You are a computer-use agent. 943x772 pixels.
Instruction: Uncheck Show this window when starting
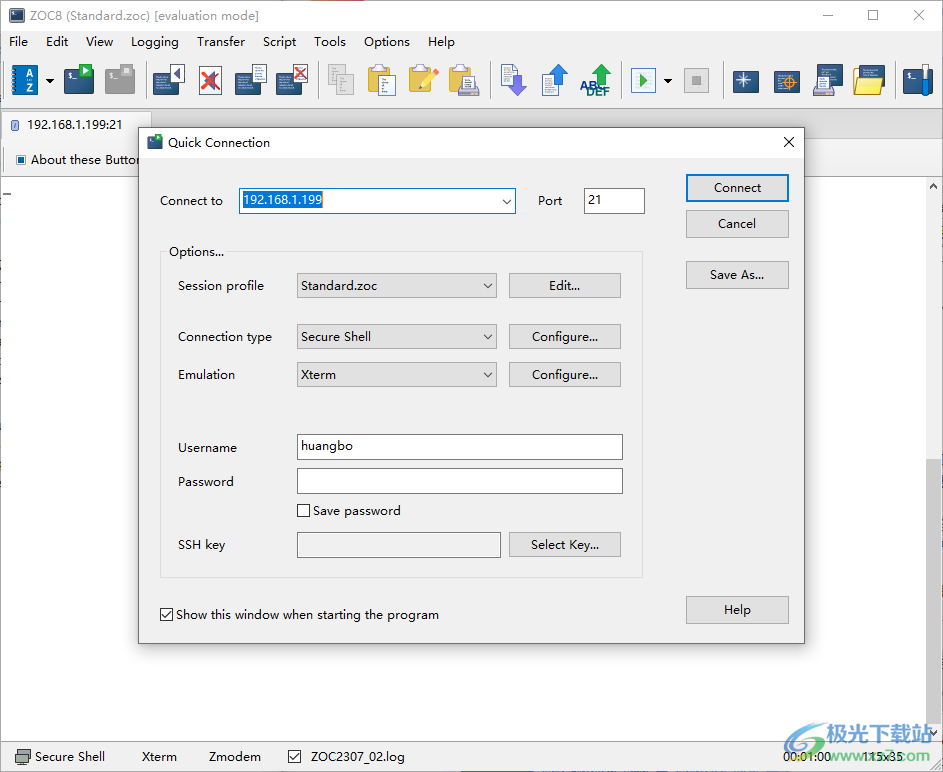click(167, 615)
